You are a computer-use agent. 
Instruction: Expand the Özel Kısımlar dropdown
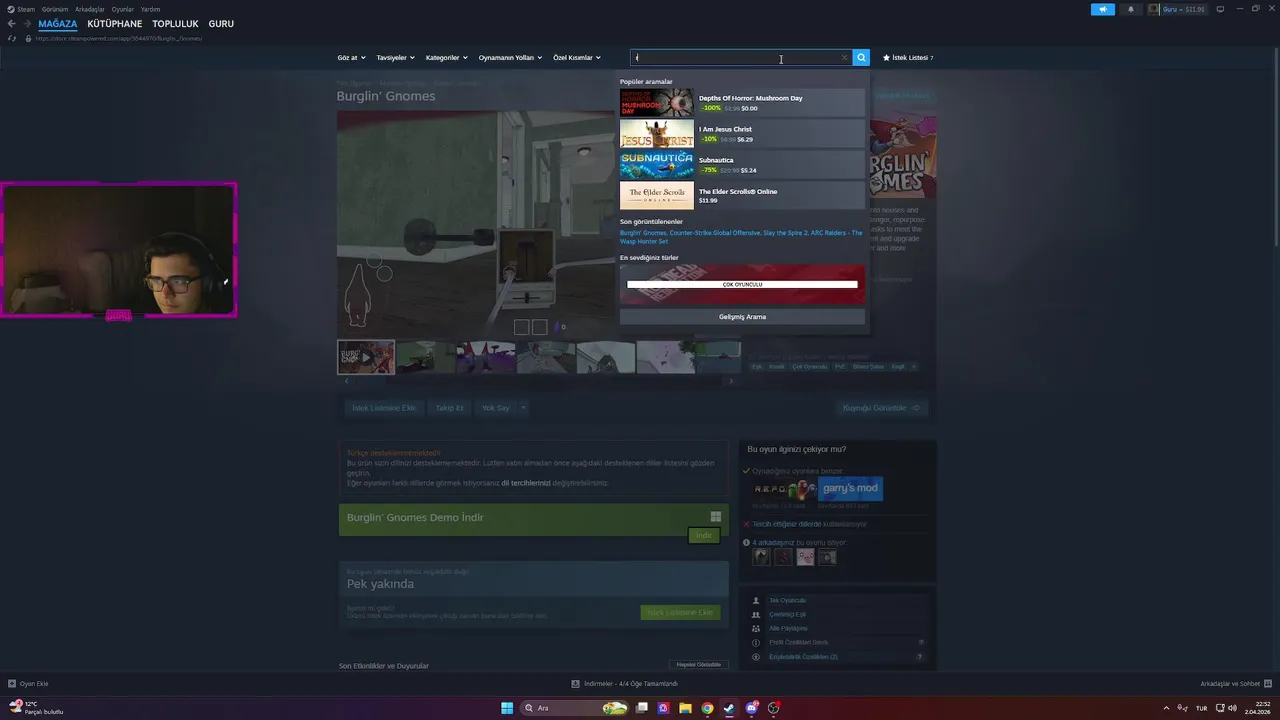[577, 58]
